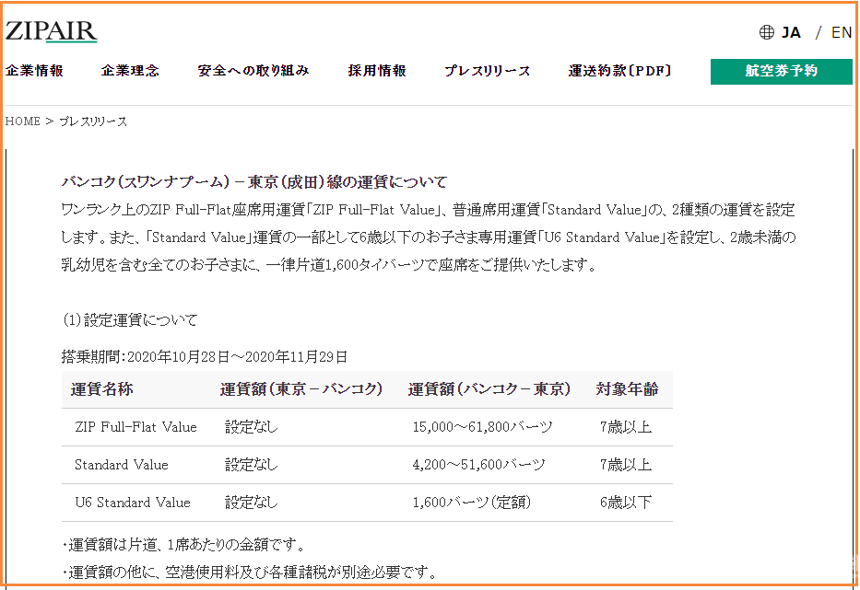Click プレスリリース in the breadcrumb
This screenshot has width=860, height=590.
93,121
